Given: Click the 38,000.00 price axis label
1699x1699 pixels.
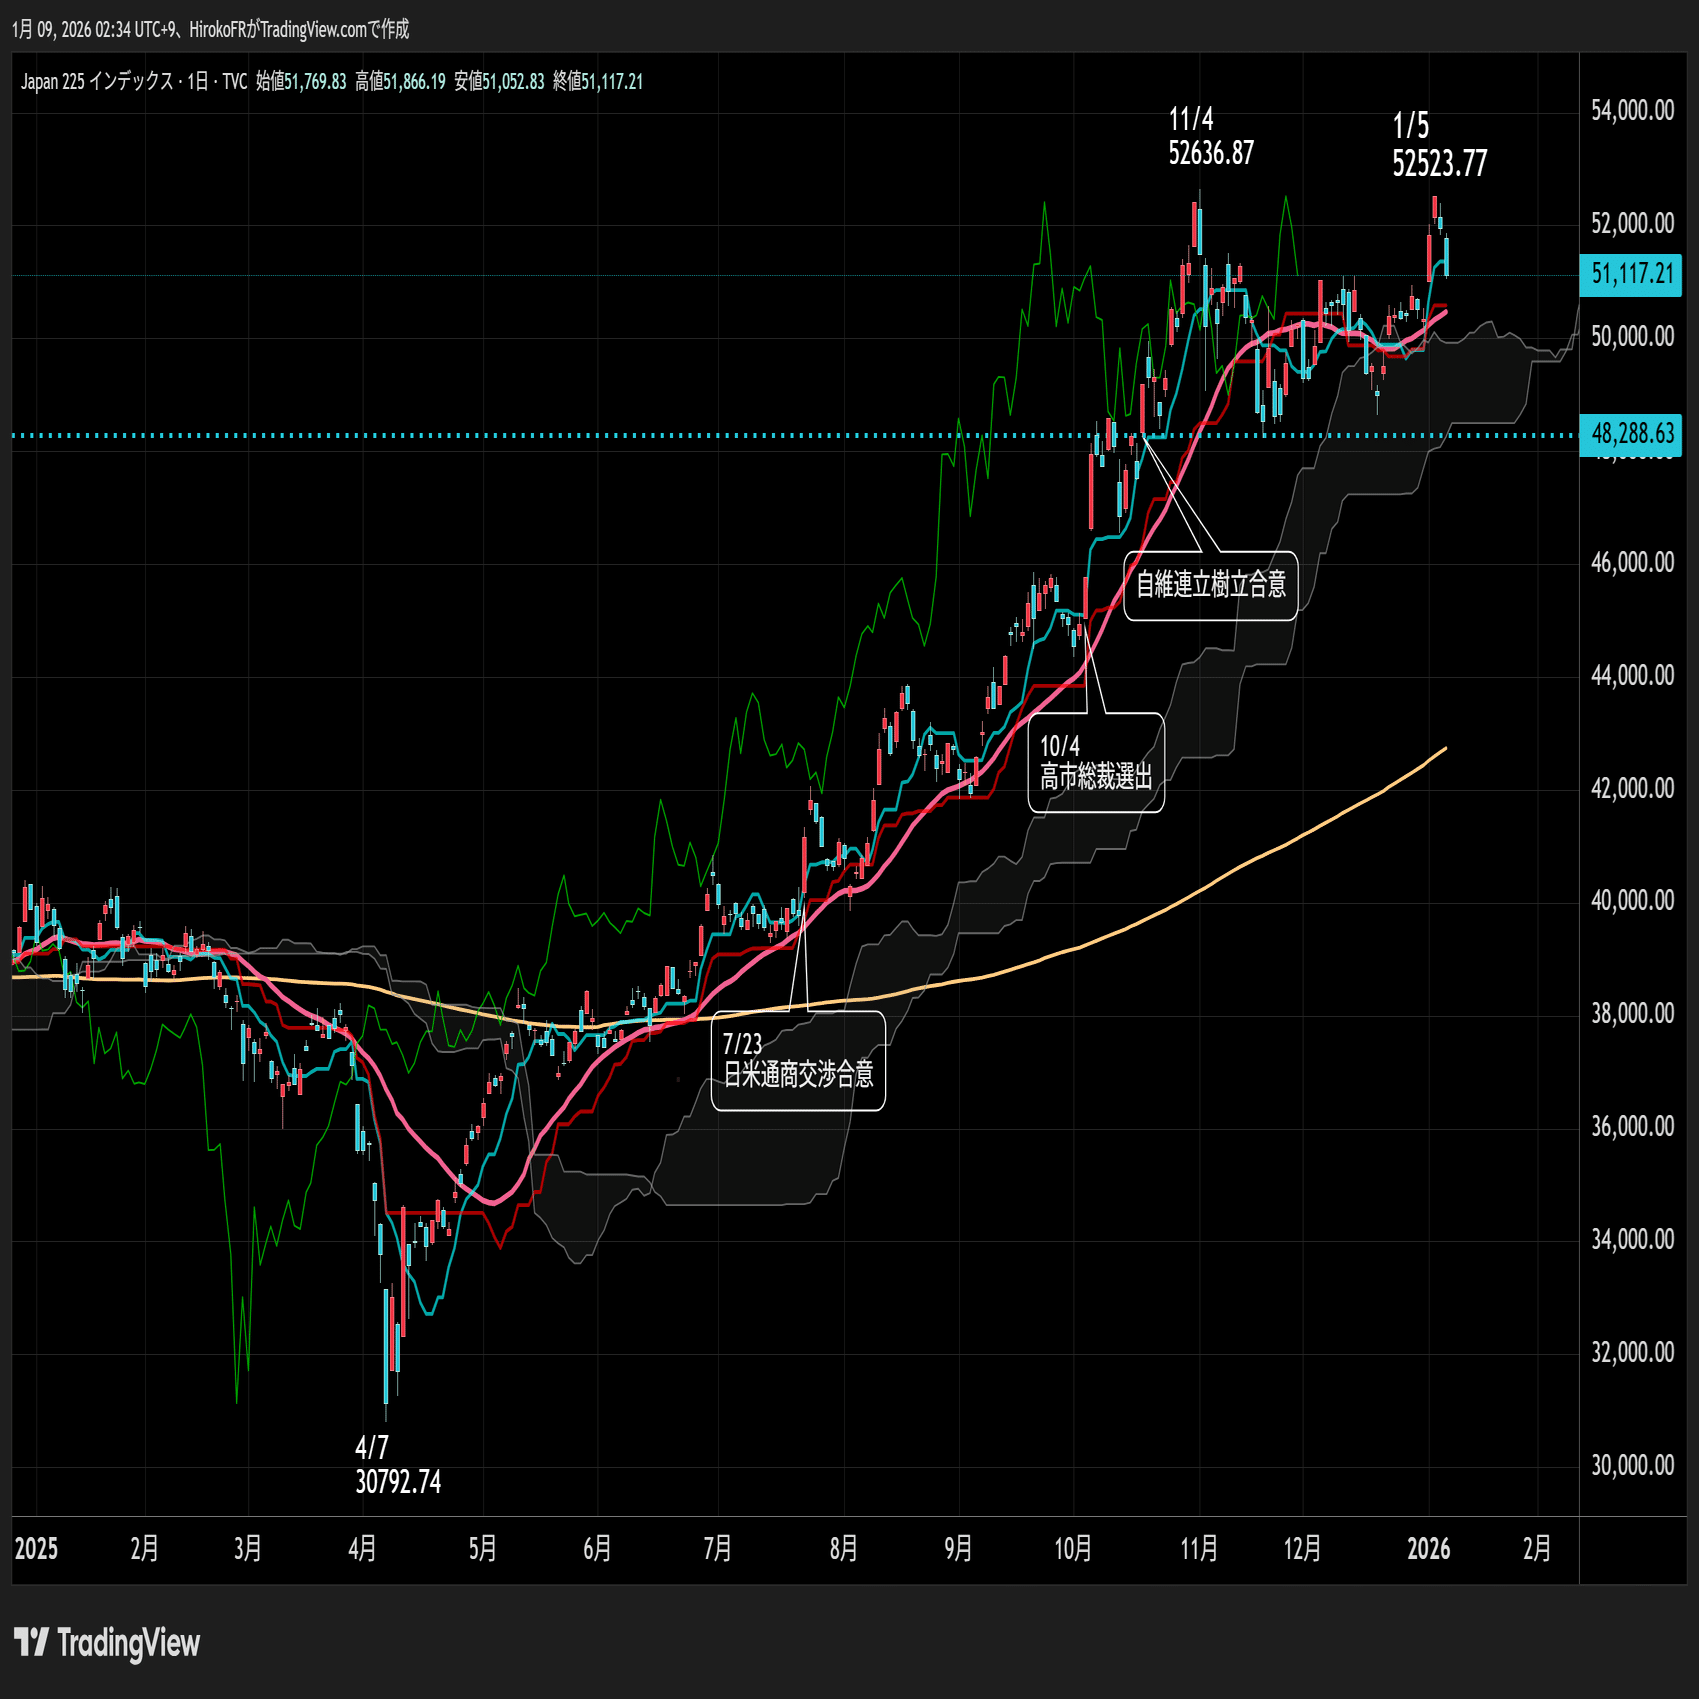Looking at the screenshot, I should click(x=1632, y=1014).
